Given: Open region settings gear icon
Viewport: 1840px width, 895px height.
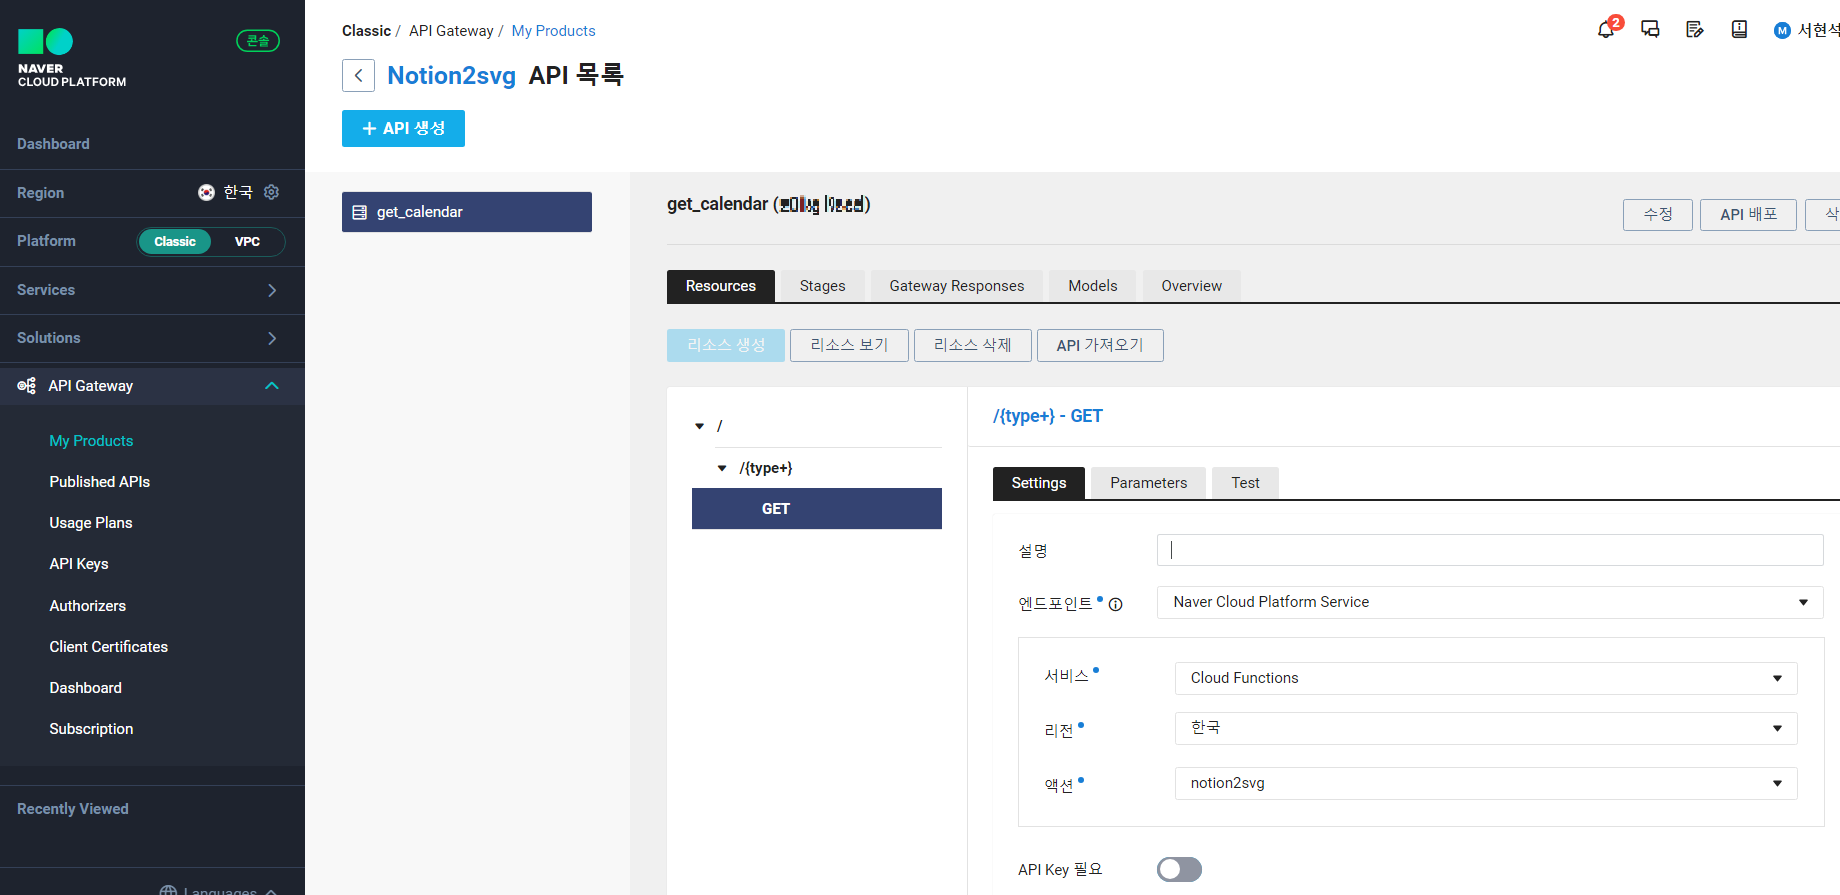Looking at the screenshot, I should coord(271,192).
